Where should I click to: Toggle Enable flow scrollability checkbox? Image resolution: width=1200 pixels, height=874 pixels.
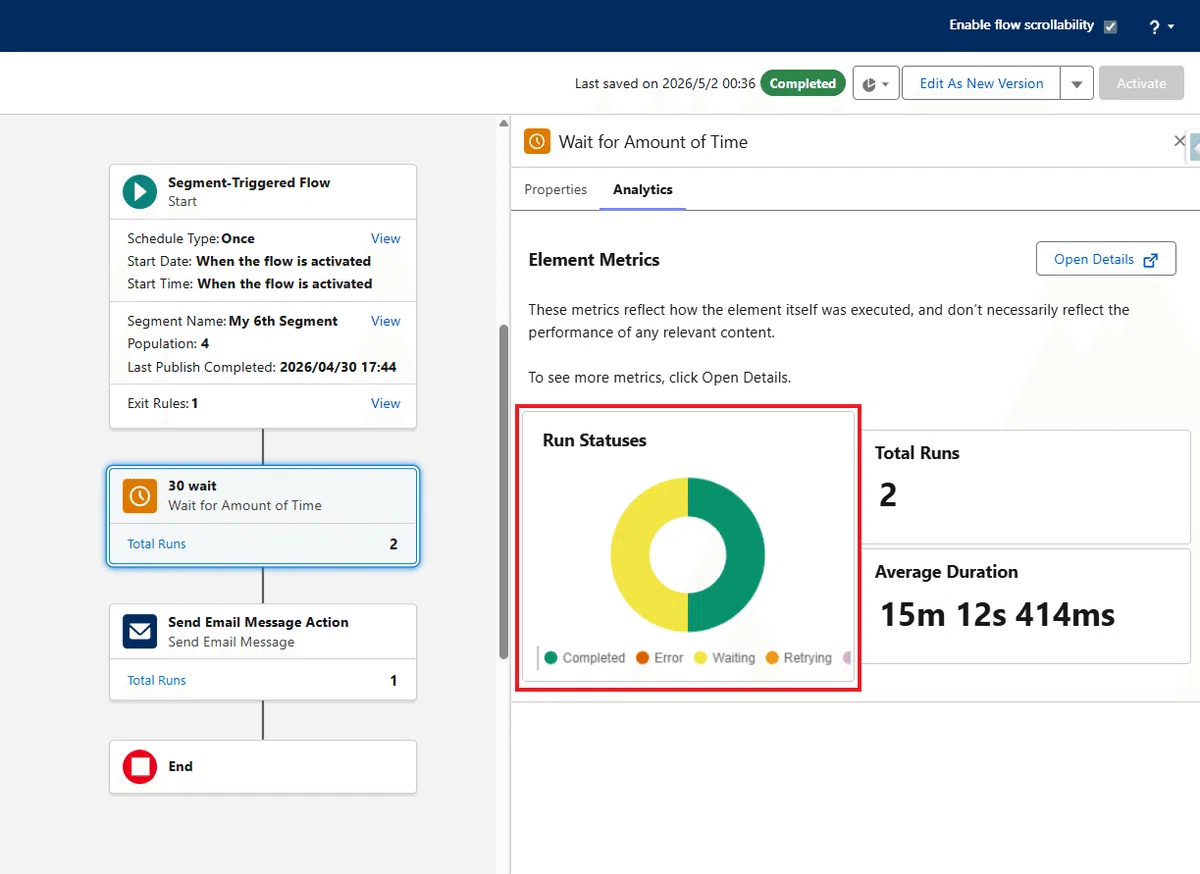[x=1110, y=27]
